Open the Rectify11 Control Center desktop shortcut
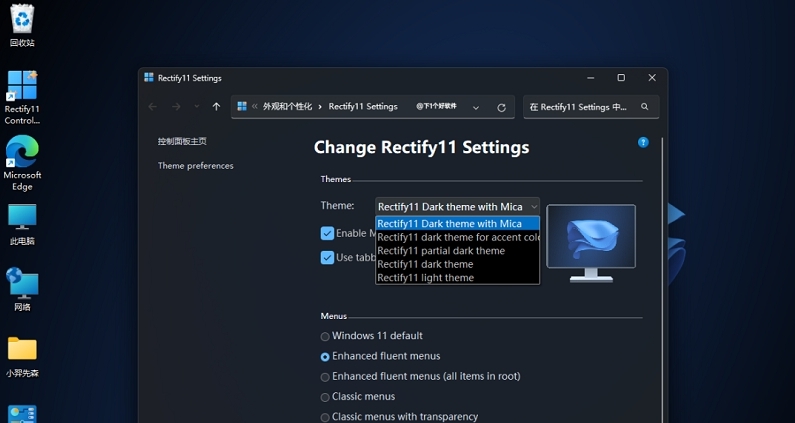The image size is (795, 423). (x=22, y=97)
